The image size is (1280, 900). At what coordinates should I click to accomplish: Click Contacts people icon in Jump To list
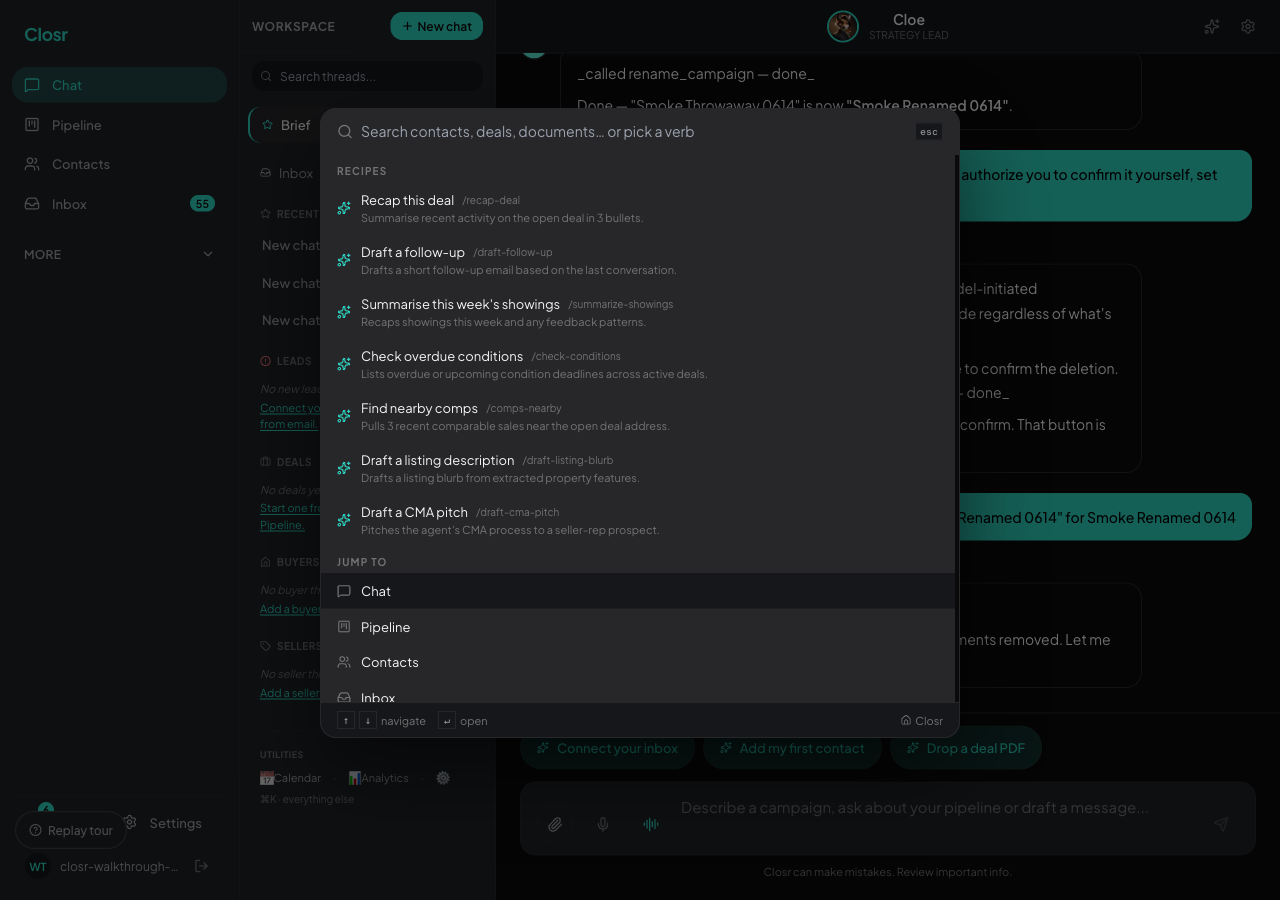(x=344, y=662)
